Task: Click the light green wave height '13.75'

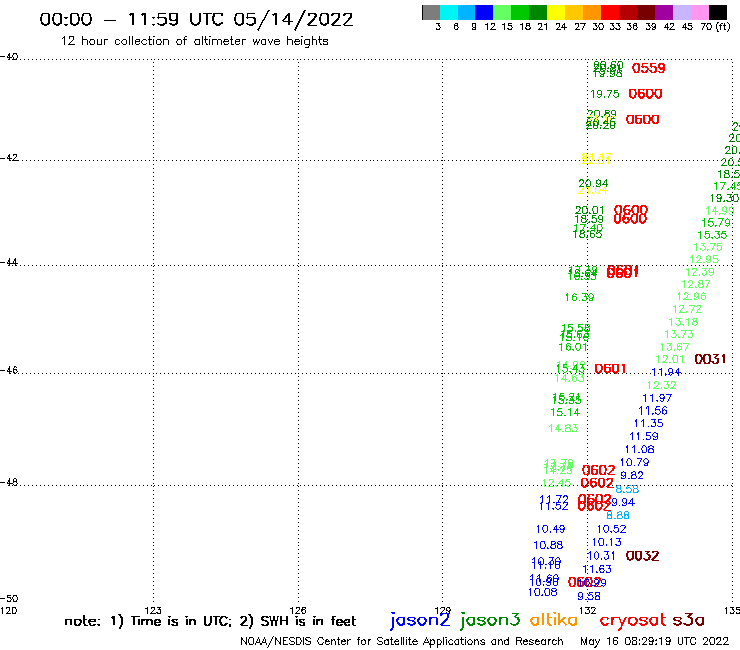Action: [708, 247]
